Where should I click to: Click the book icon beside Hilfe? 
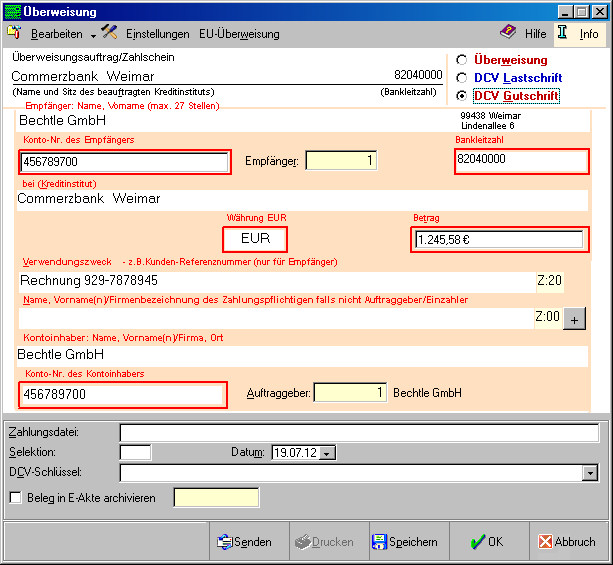(x=508, y=33)
